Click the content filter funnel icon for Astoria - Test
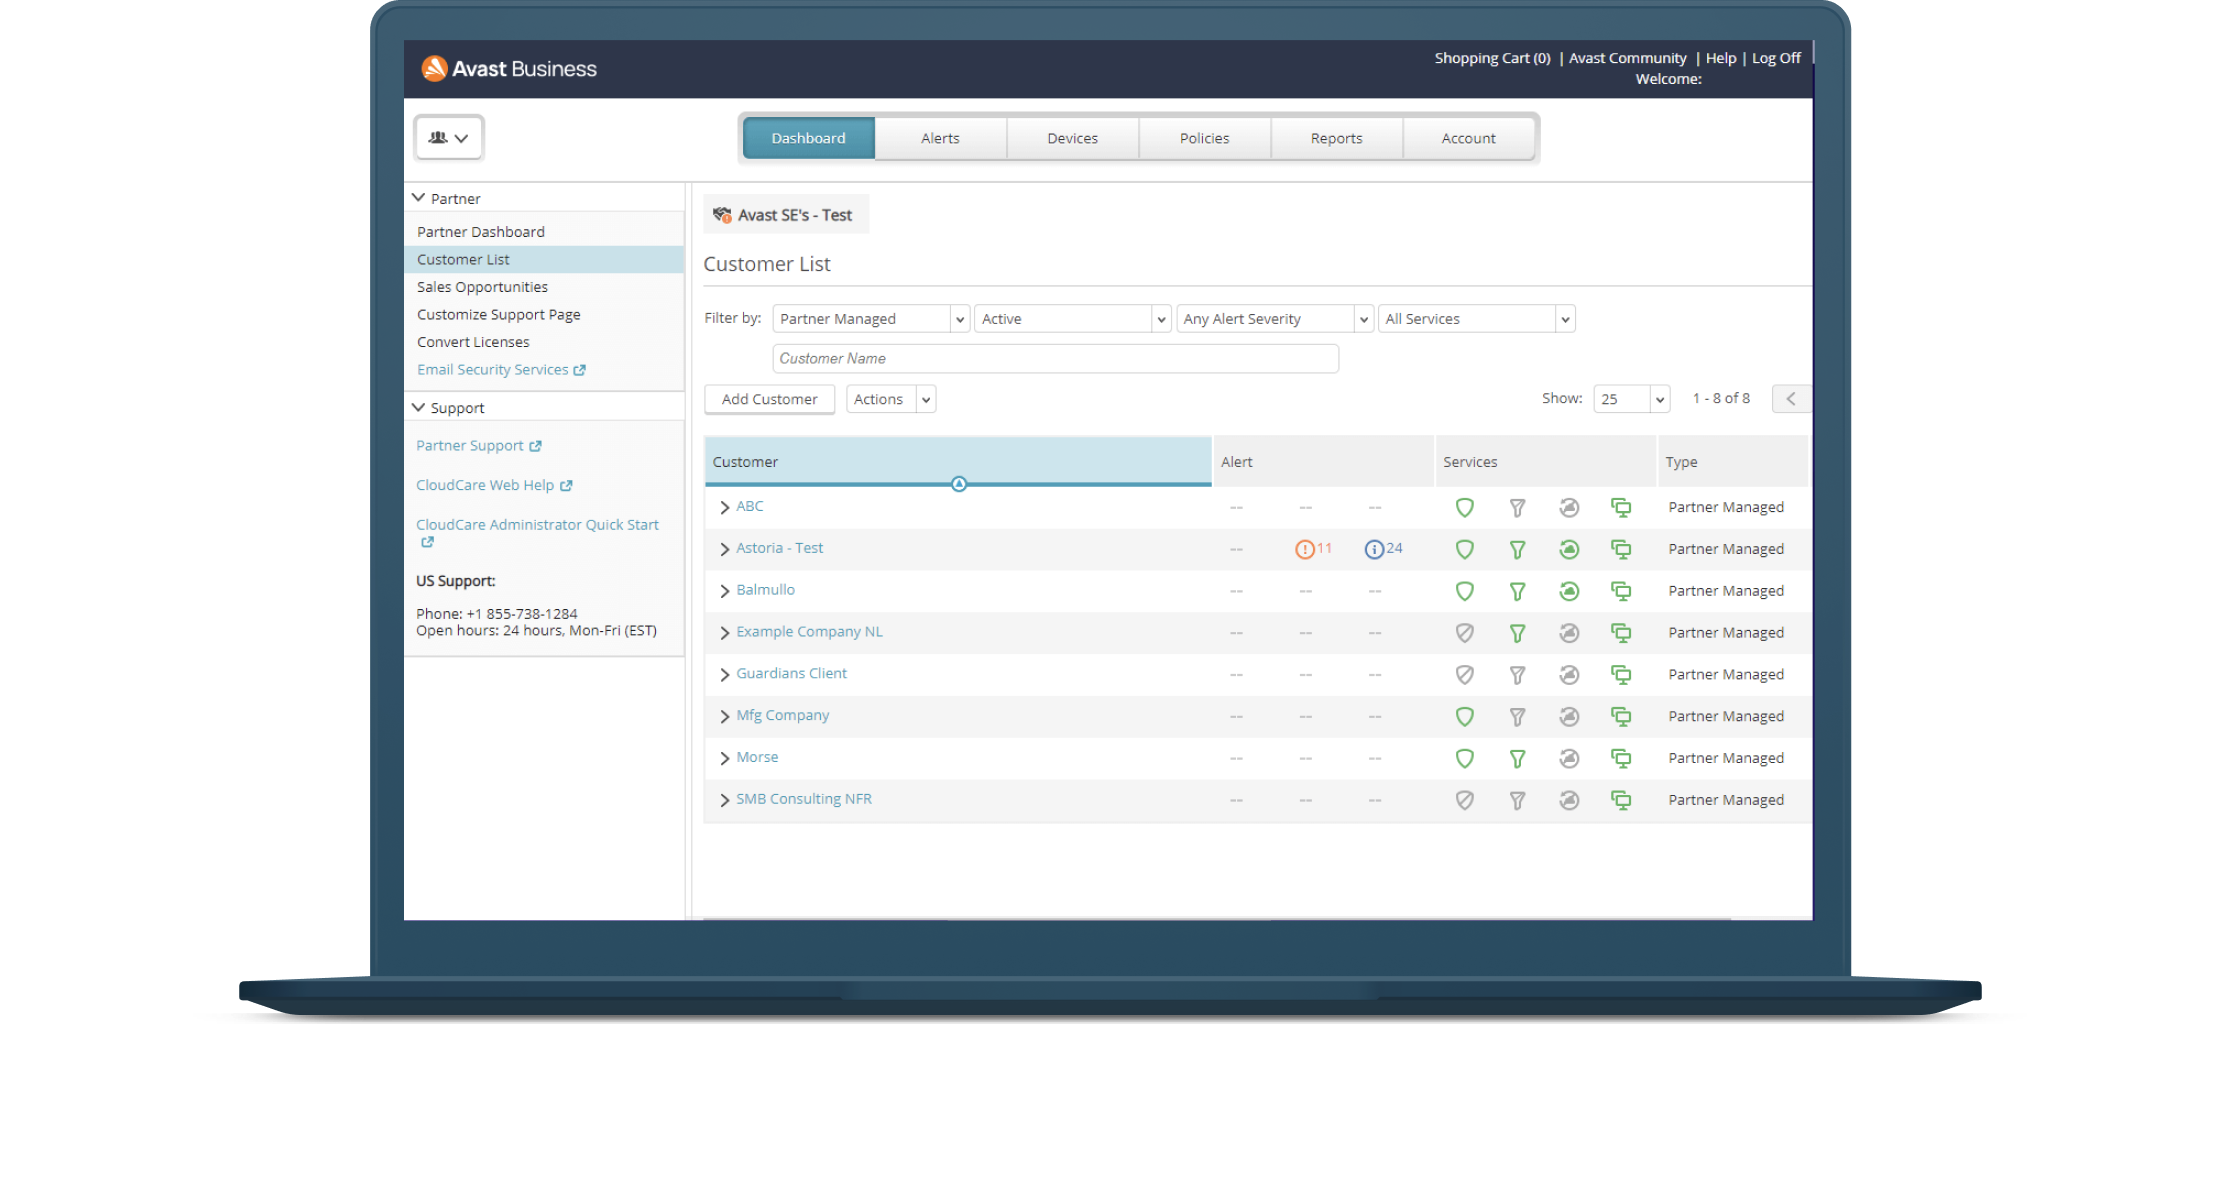2220x1200 pixels. click(1517, 550)
